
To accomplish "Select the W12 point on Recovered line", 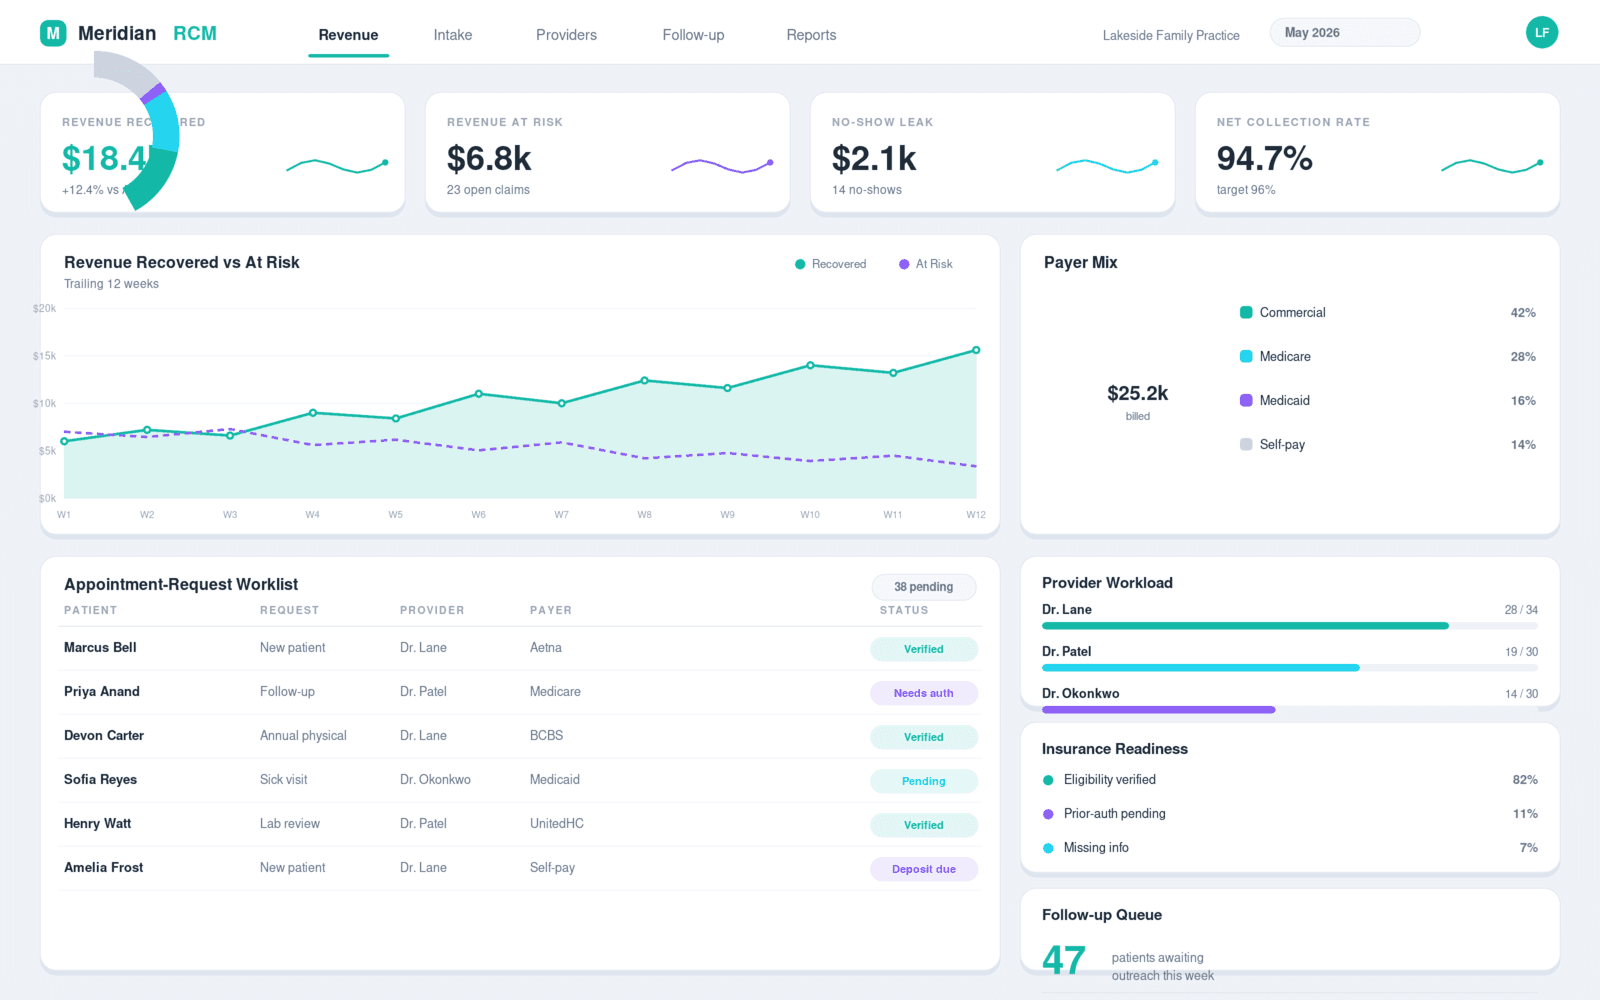I will 976,350.
